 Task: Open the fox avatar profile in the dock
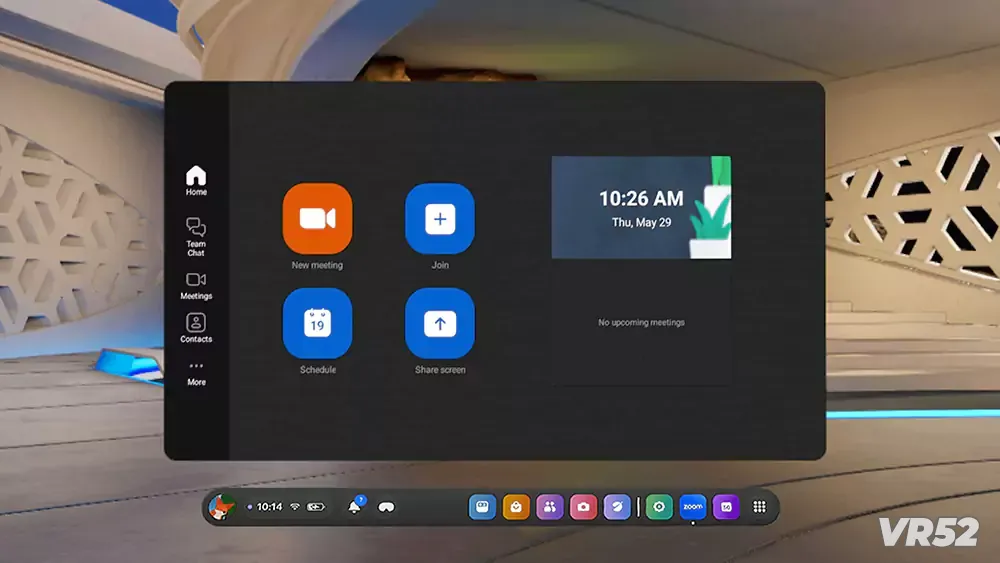(221, 507)
